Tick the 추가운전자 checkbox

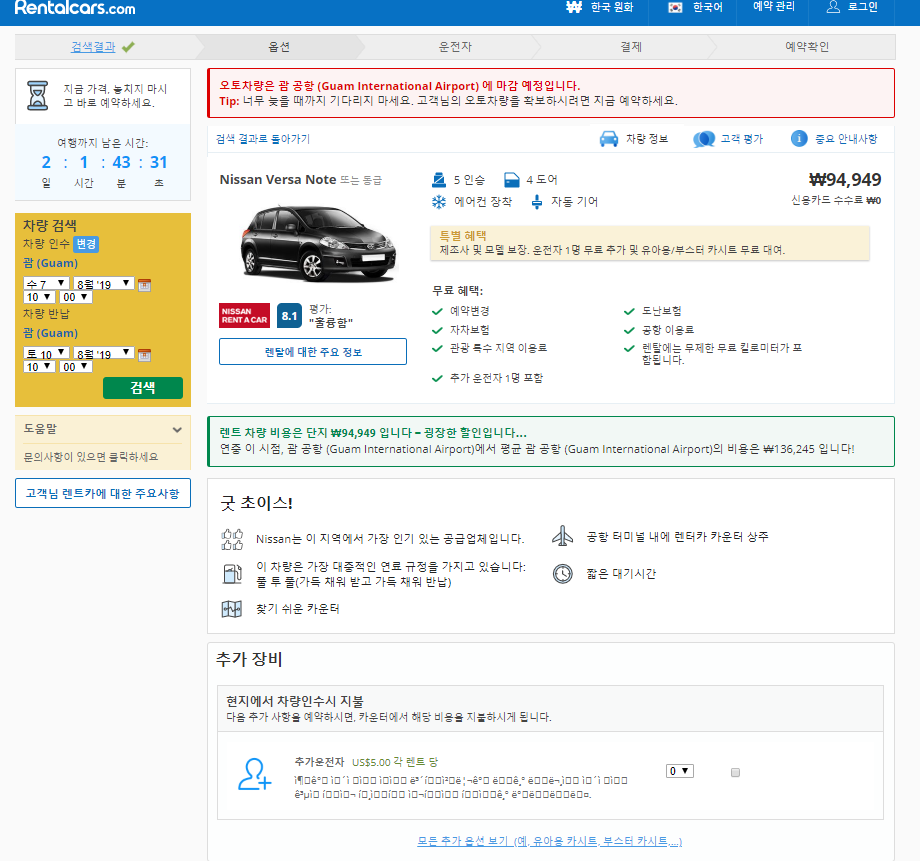tap(735, 772)
